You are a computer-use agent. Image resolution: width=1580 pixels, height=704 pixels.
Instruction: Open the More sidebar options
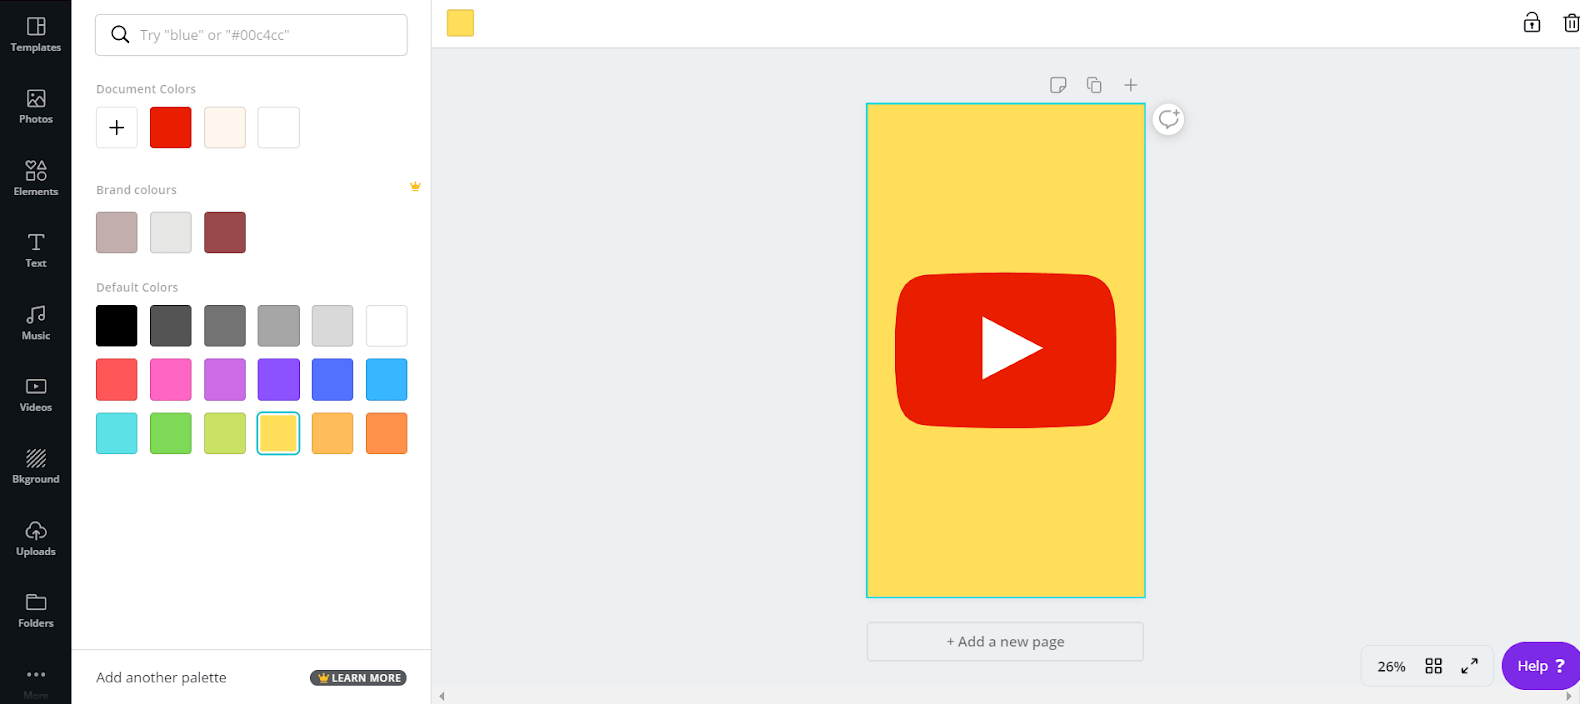36,682
